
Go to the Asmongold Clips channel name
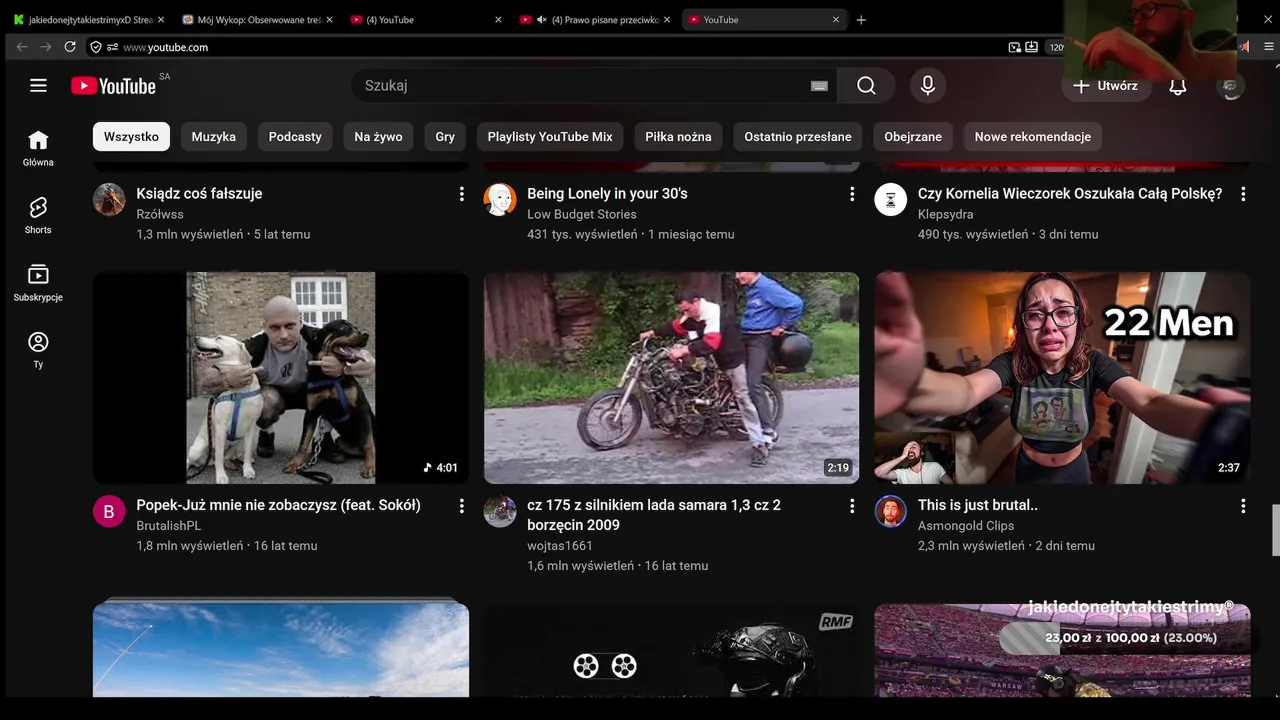coord(966,526)
